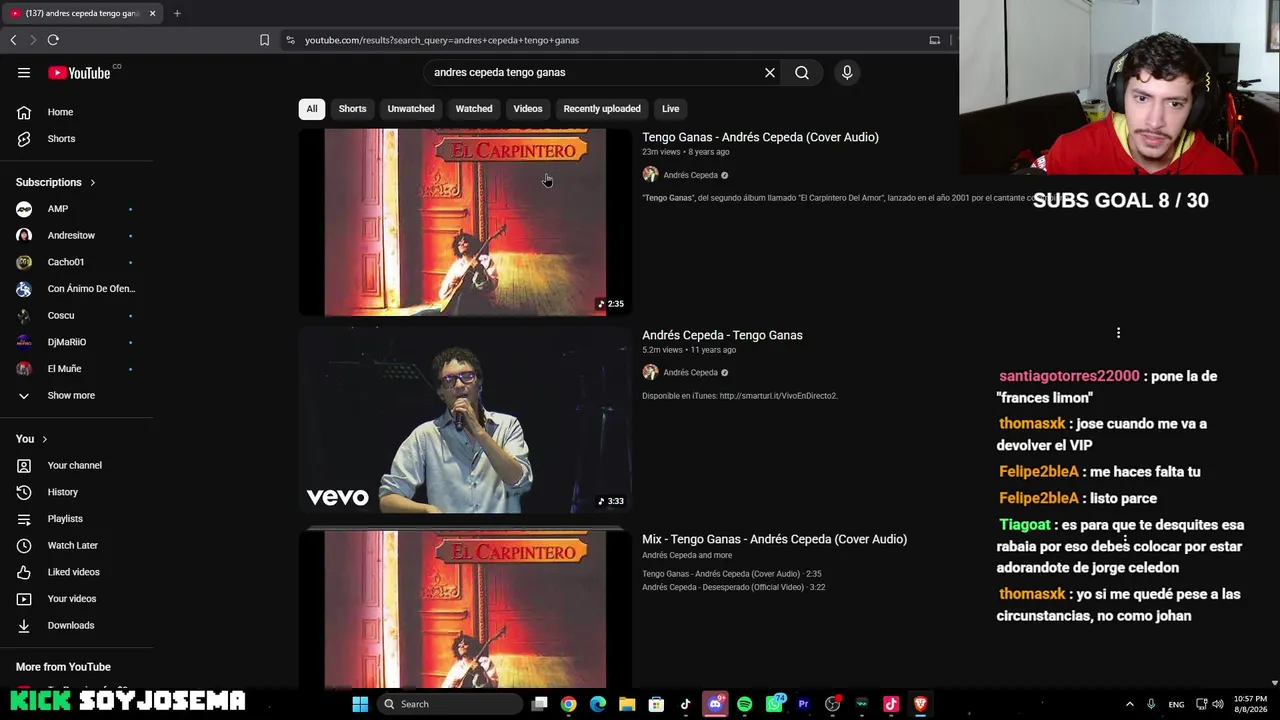Open a new browser tab

pyautogui.click(x=177, y=13)
